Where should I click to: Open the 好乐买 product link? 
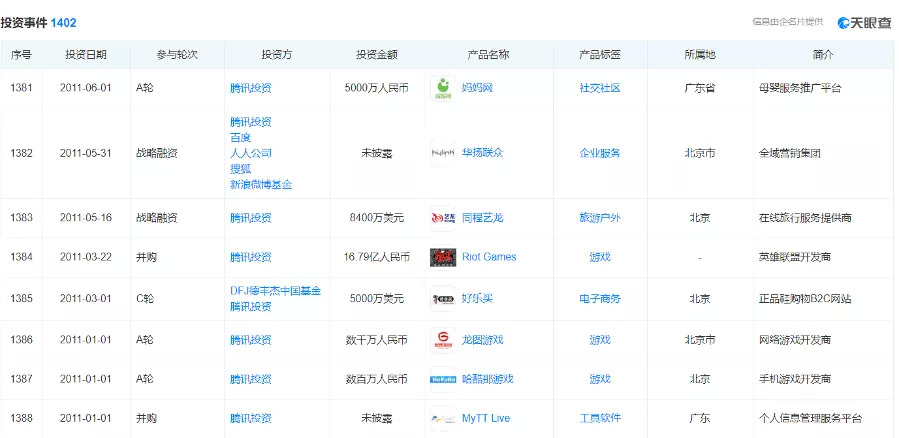pyautogui.click(x=477, y=299)
